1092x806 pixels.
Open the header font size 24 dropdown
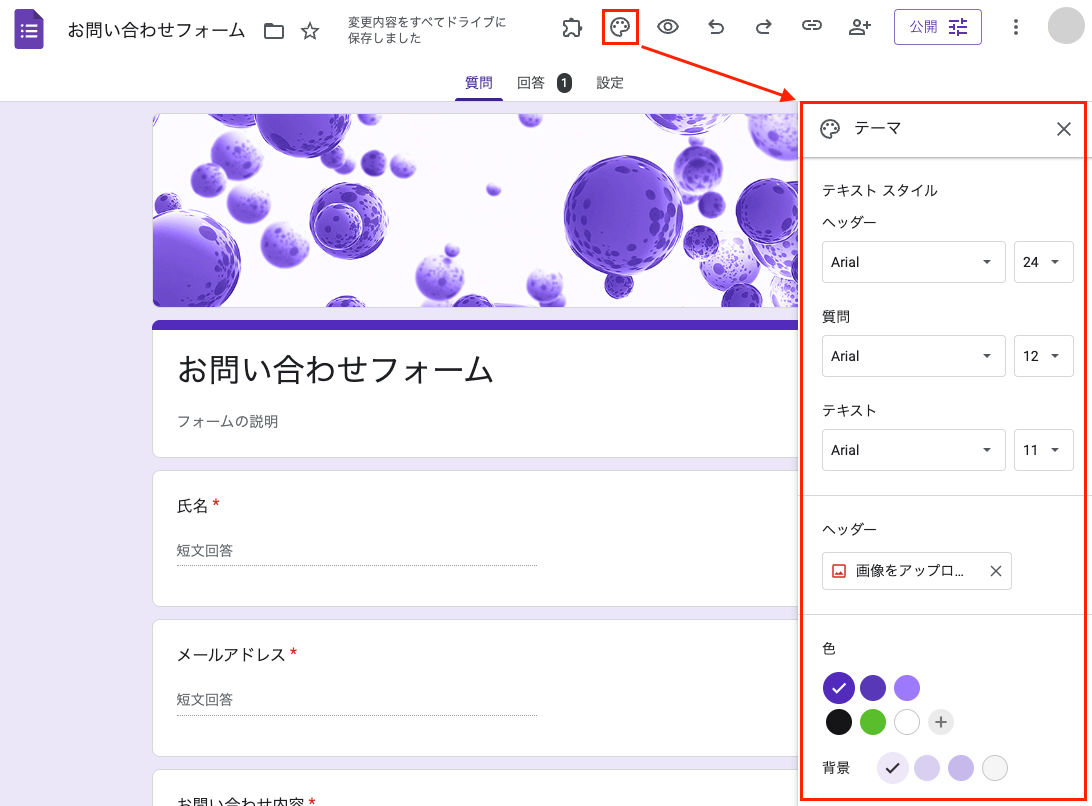tap(1043, 262)
